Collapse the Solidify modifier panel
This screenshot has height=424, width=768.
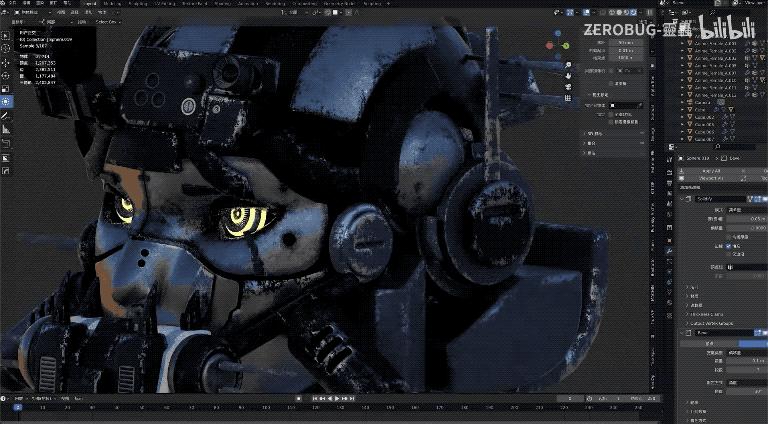coord(682,199)
